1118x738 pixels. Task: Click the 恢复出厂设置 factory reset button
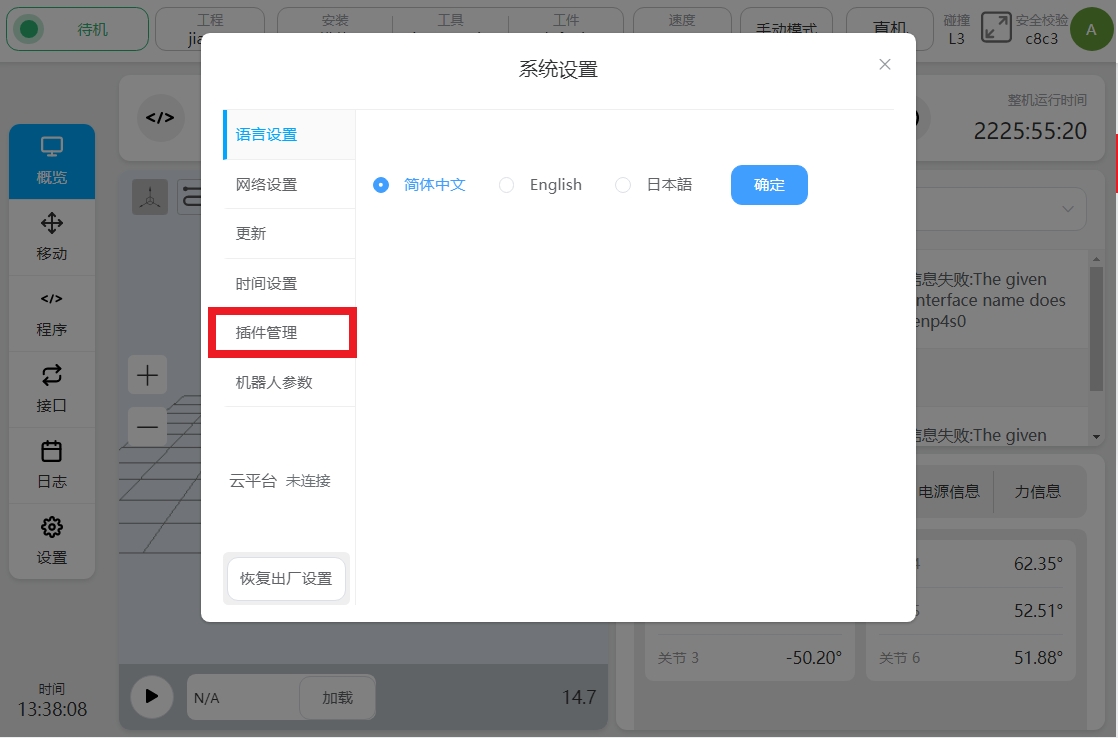(286, 579)
